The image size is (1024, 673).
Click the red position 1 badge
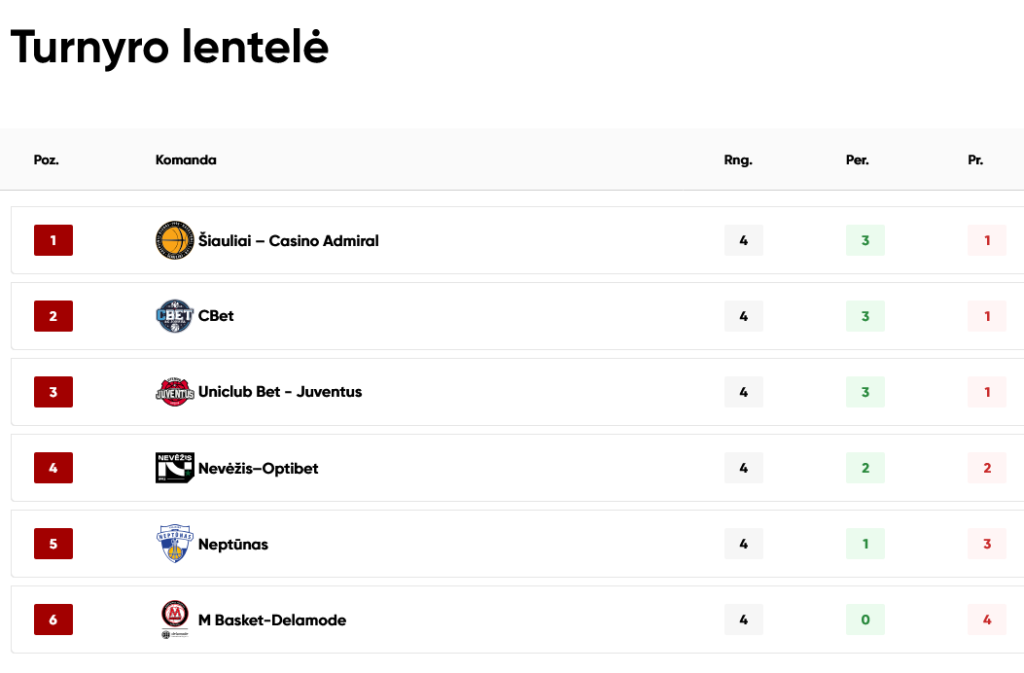point(54,240)
